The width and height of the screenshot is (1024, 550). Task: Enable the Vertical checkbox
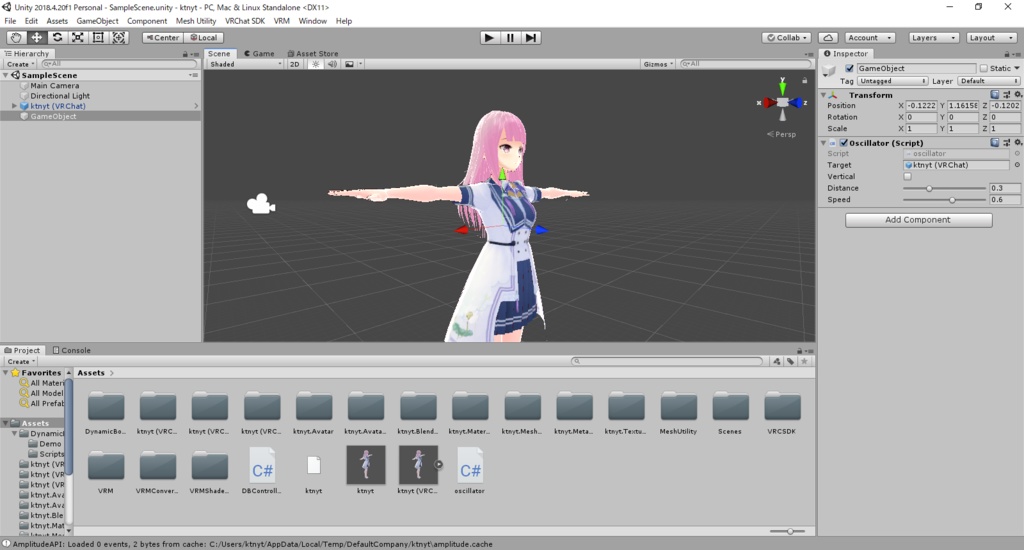click(907, 176)
